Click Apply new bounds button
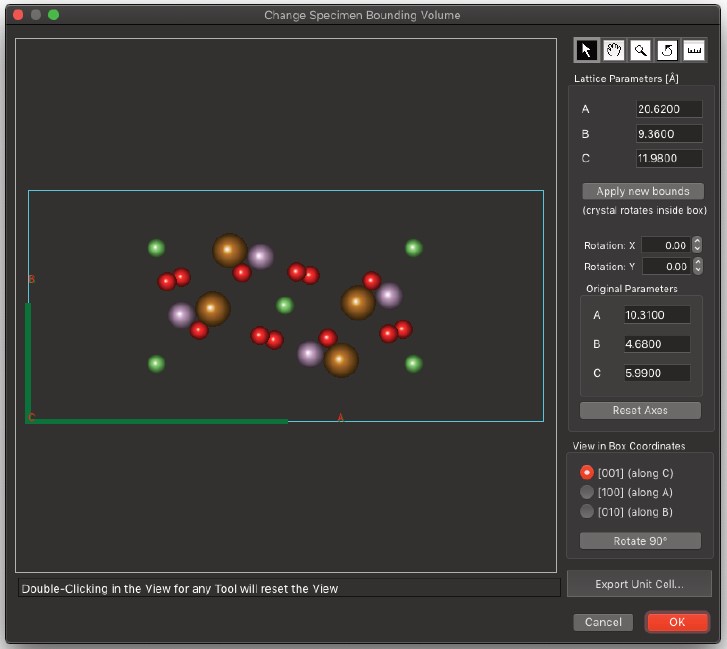 (x=643, y=191)
